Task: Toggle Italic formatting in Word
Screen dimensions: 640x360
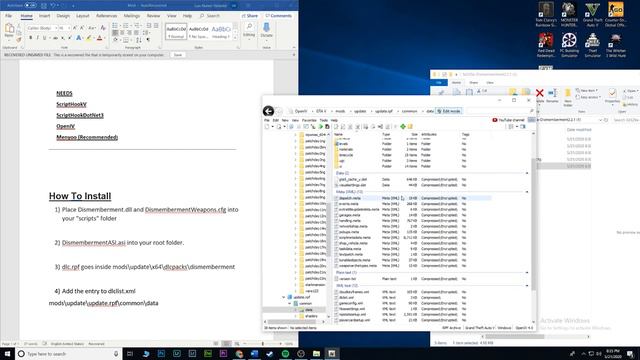Action: point(38,38)
